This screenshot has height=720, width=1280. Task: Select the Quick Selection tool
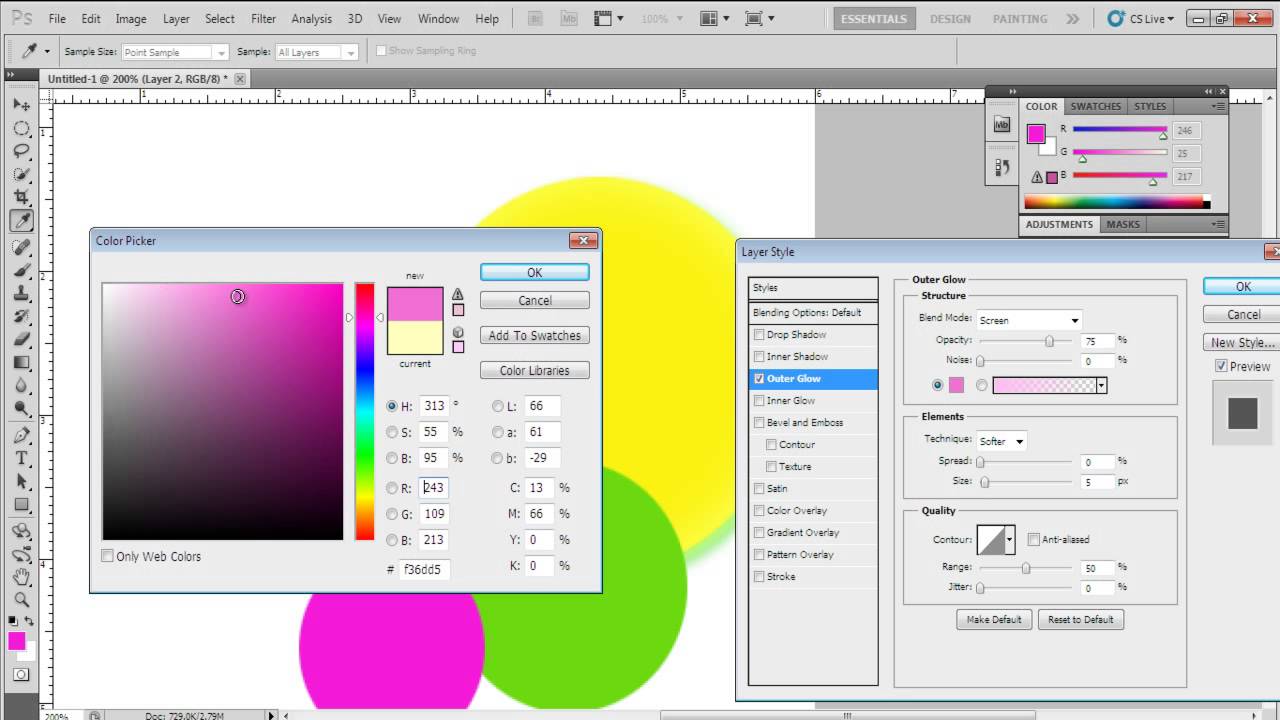click(x=20, y=174)
